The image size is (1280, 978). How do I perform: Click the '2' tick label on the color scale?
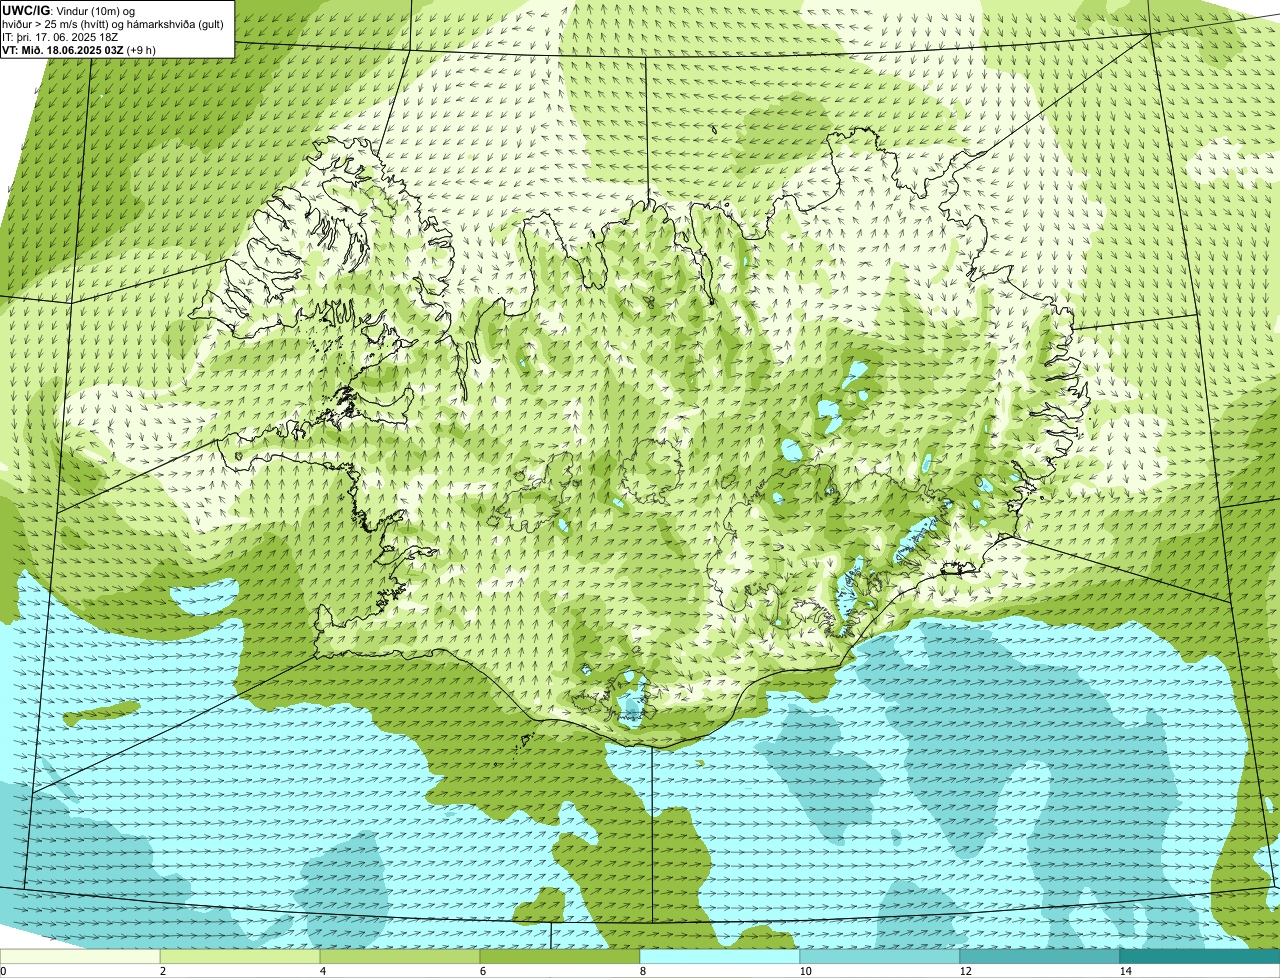coord(163,971)
